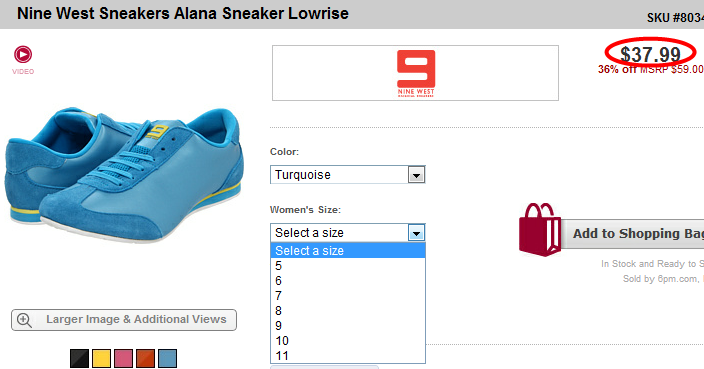Play the product video icon
The width and height of the screenshot is (704, 369).
point(23,54)
